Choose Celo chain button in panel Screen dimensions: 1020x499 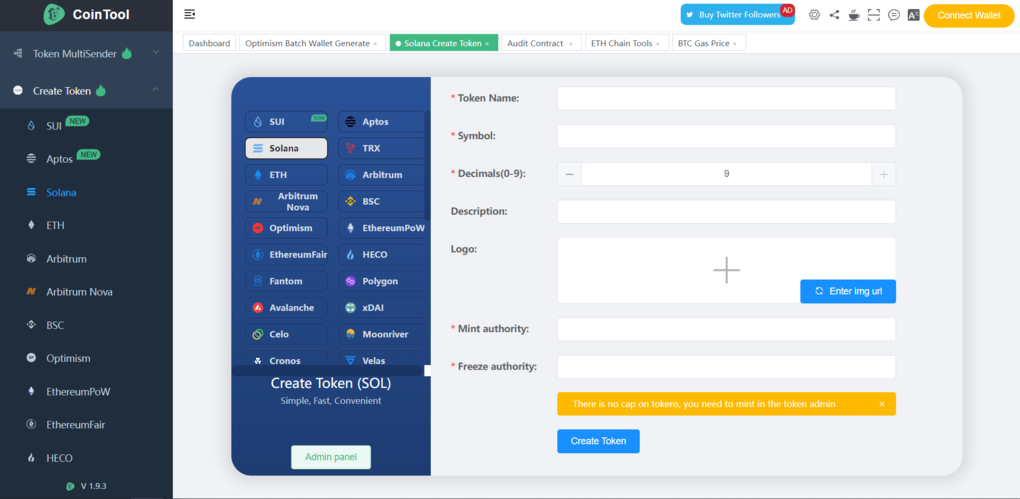click(x=286, y=334)
